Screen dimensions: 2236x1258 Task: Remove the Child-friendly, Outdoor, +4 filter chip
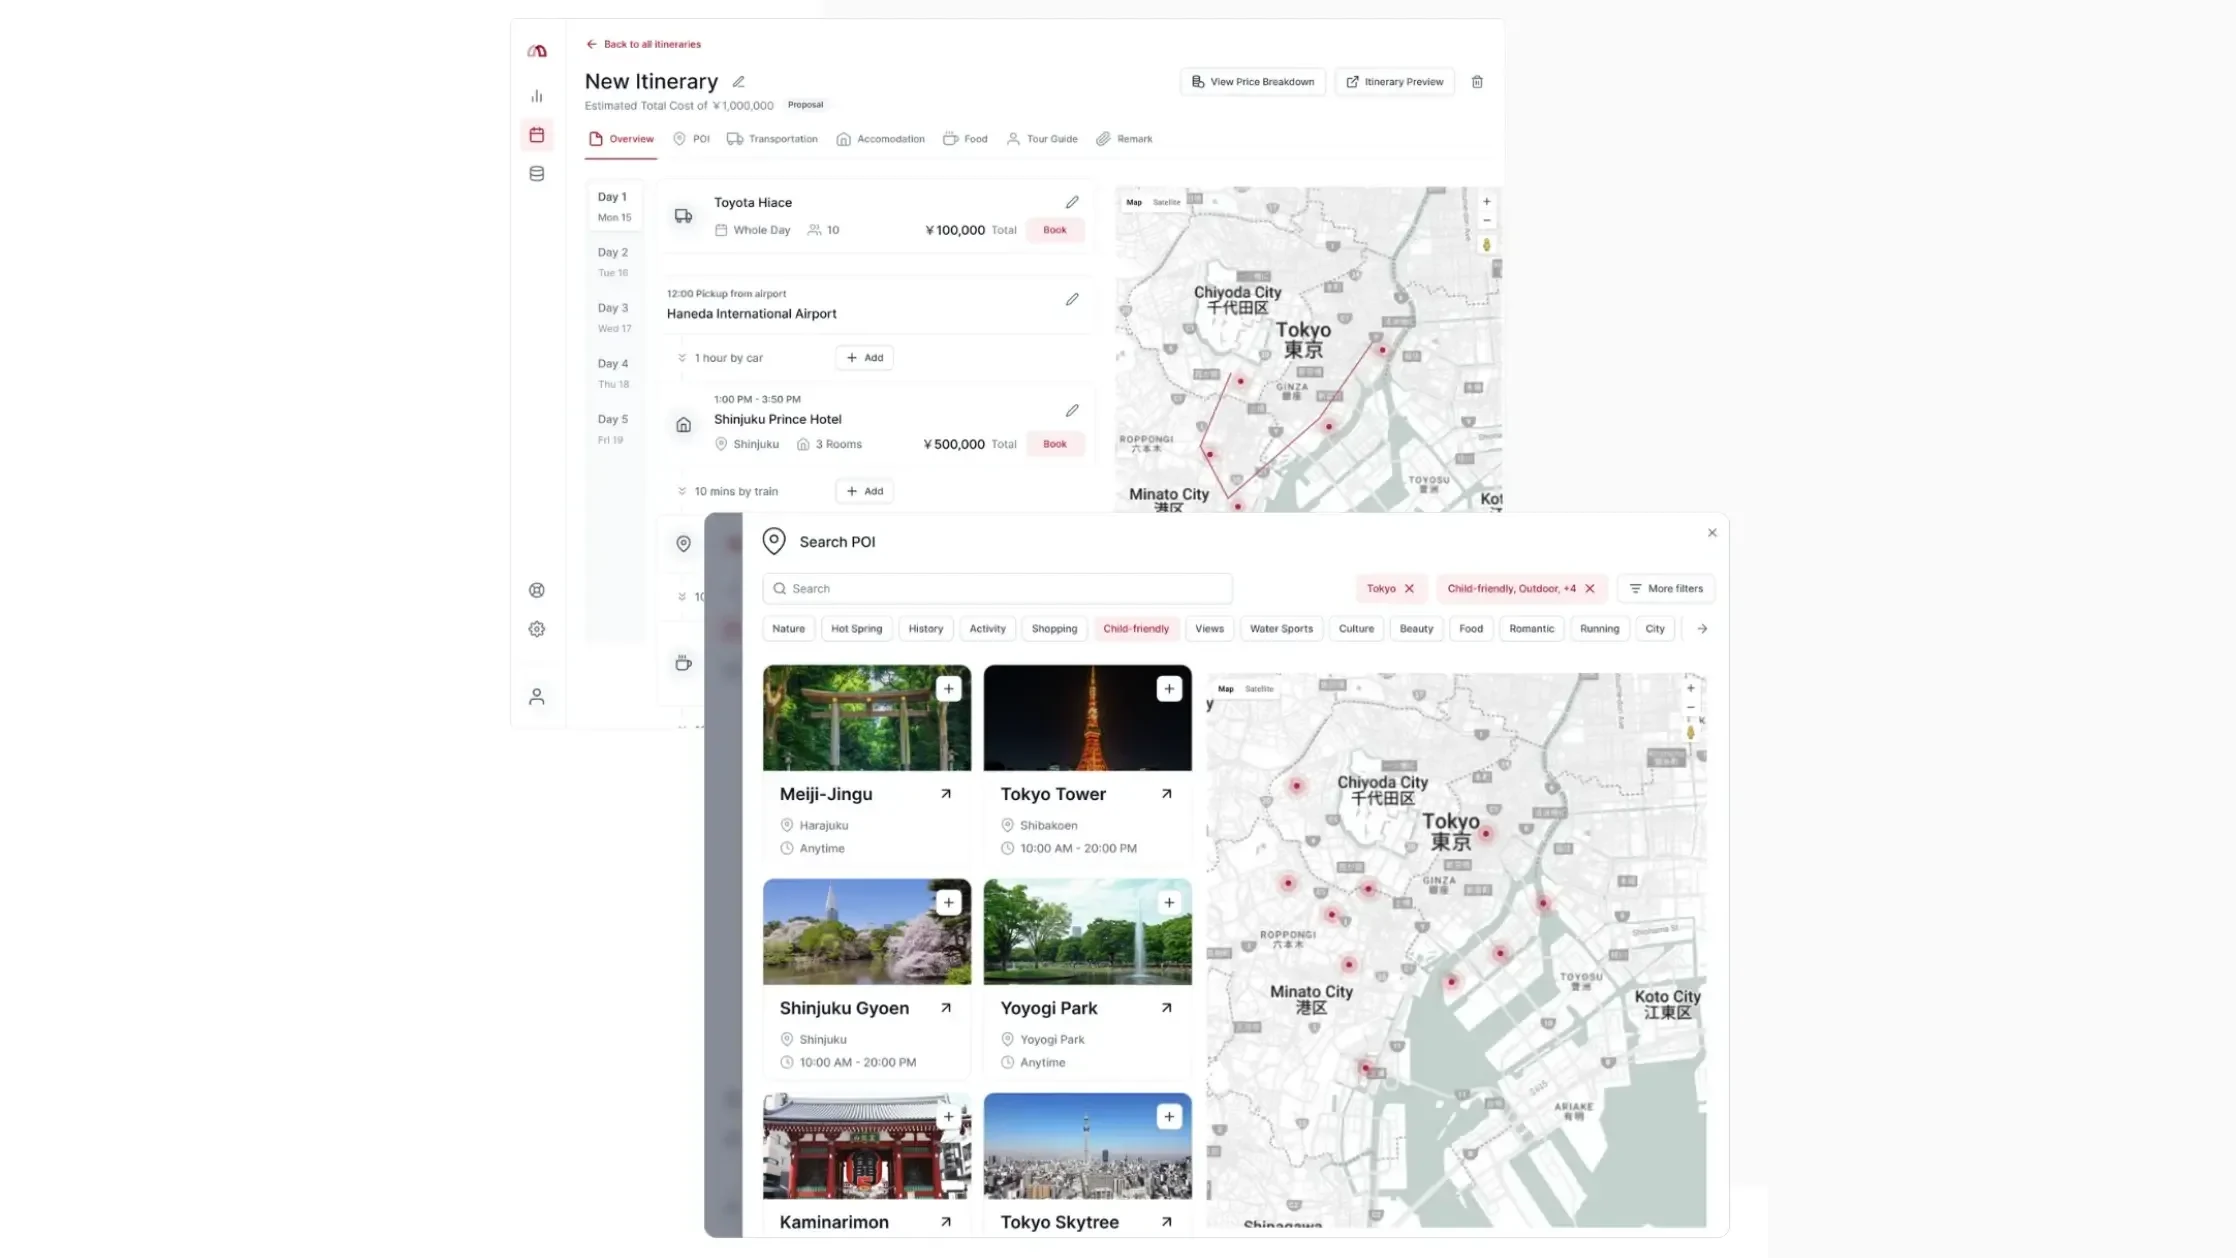1590,589
